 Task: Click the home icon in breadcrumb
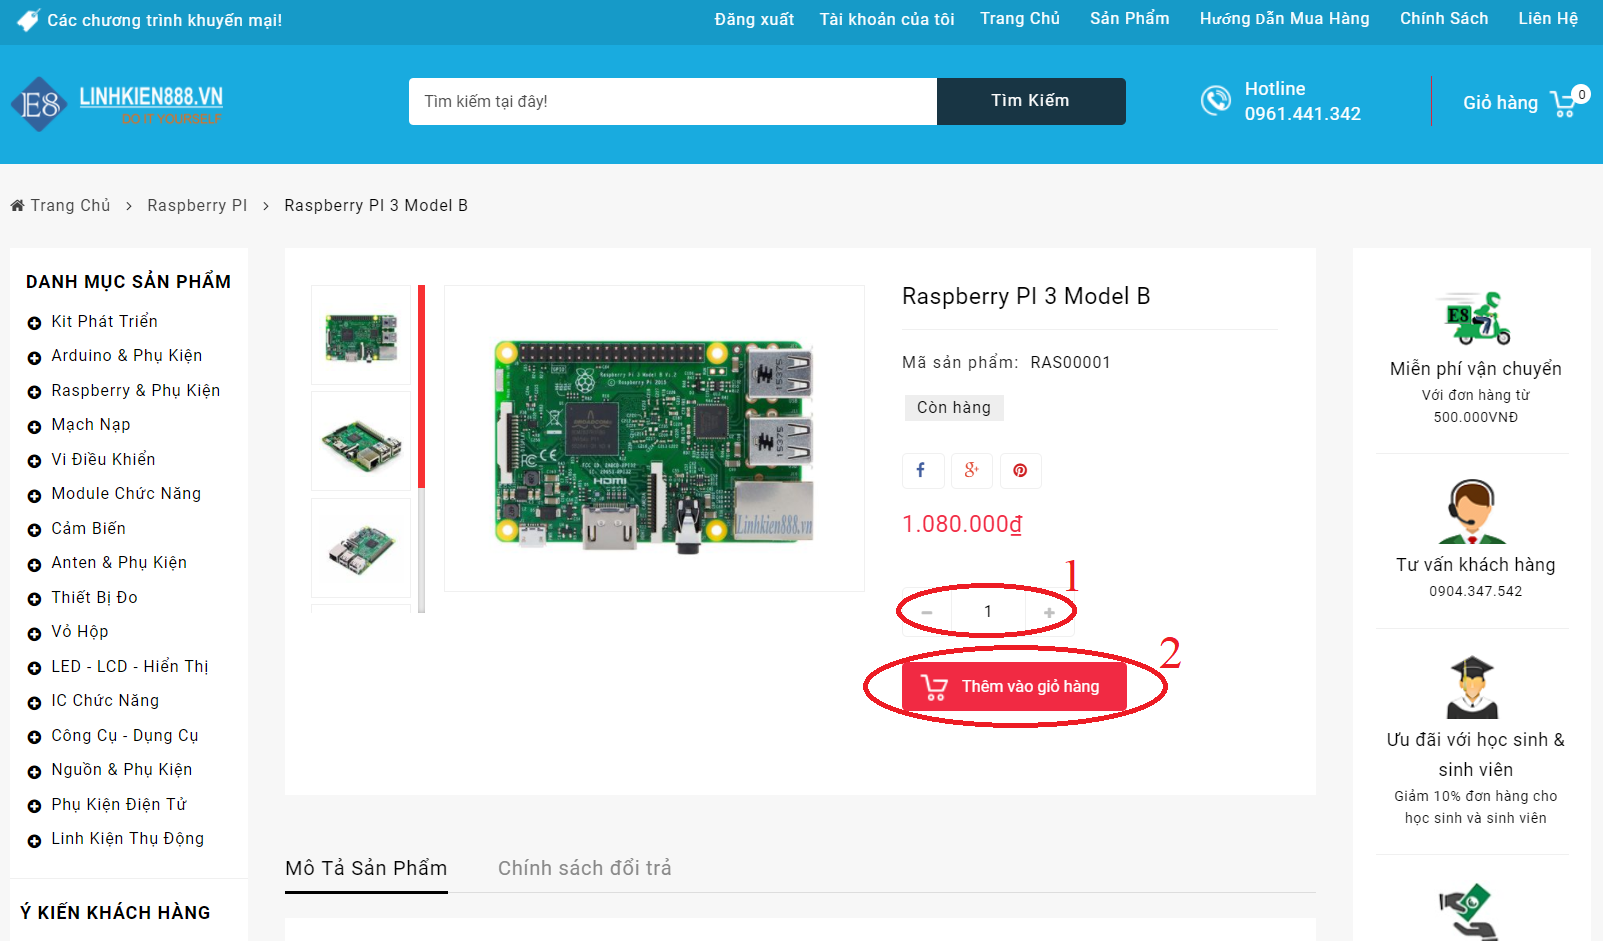tap(18, 205)
